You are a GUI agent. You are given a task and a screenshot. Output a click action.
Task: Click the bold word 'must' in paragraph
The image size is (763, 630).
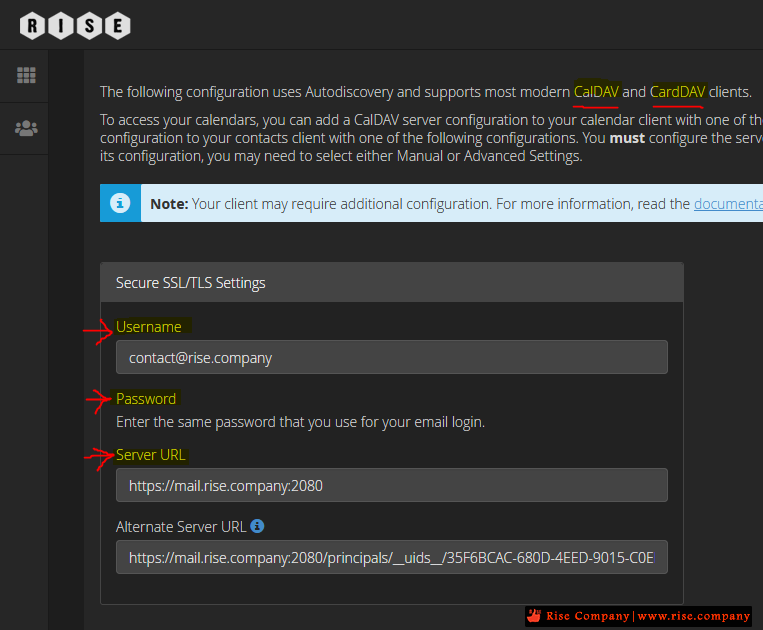(627, 138)
